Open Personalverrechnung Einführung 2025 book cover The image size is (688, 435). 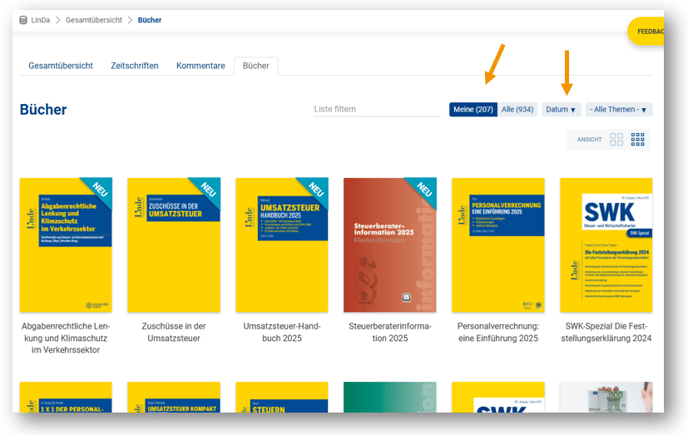pyautogui.click(x=498, y=245)
